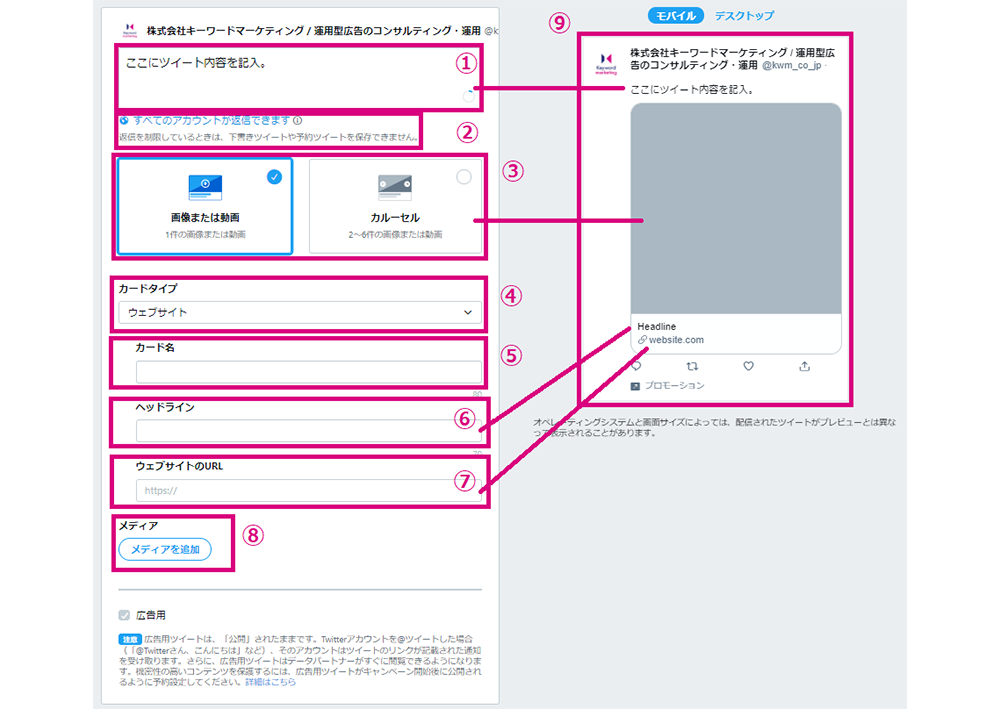
Task: Click the 1件の画像または動画 description text
Action: [205, 235]
